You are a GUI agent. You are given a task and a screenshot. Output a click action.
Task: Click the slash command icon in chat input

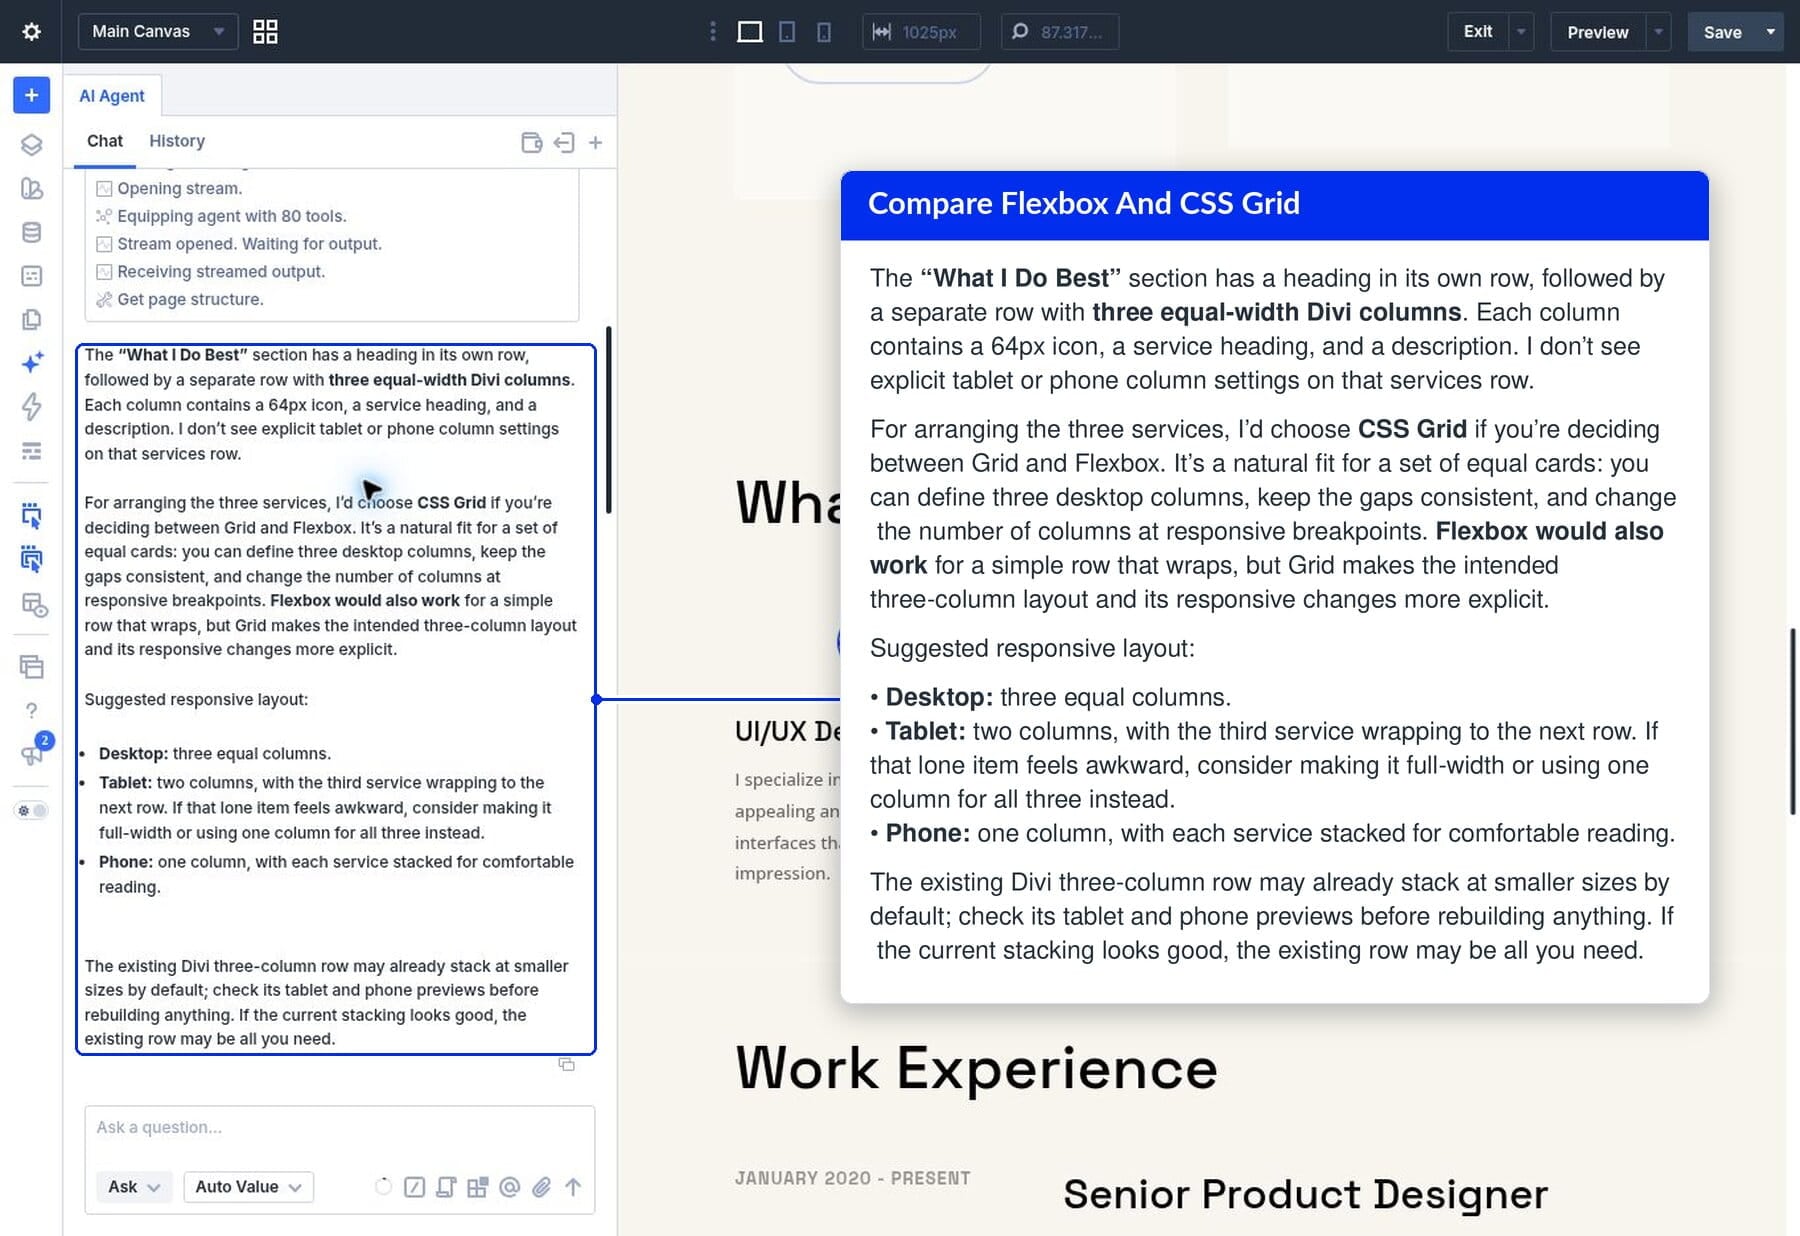(x=414, y=1187)
